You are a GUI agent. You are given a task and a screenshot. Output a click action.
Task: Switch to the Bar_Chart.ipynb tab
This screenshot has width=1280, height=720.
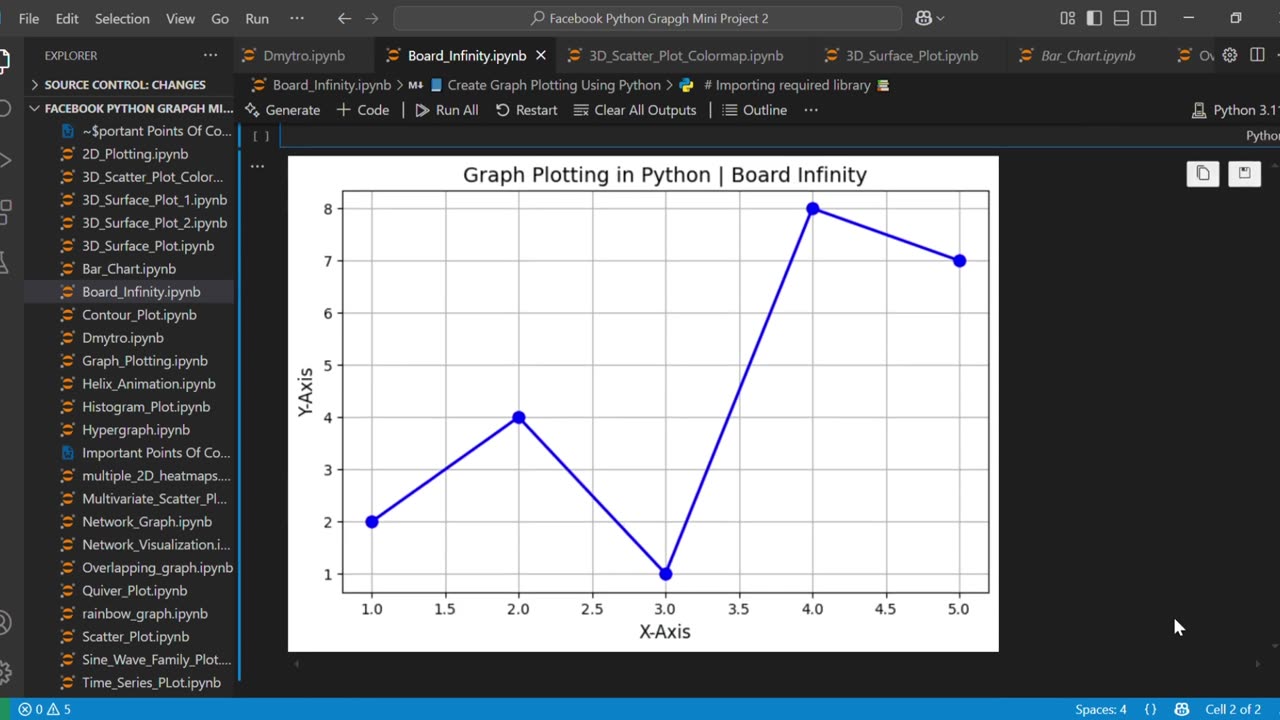[1088, 56]
